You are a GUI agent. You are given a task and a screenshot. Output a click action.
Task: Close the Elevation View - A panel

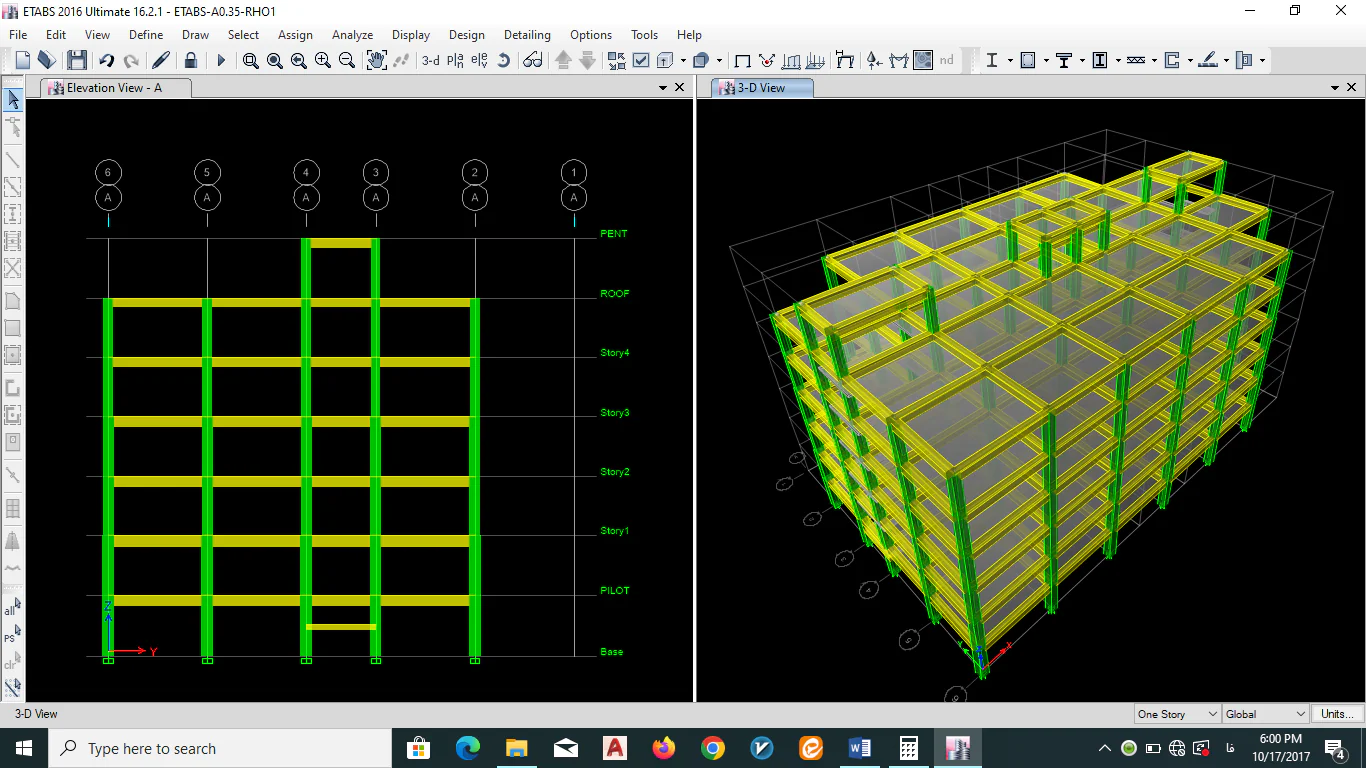point(680,88)
